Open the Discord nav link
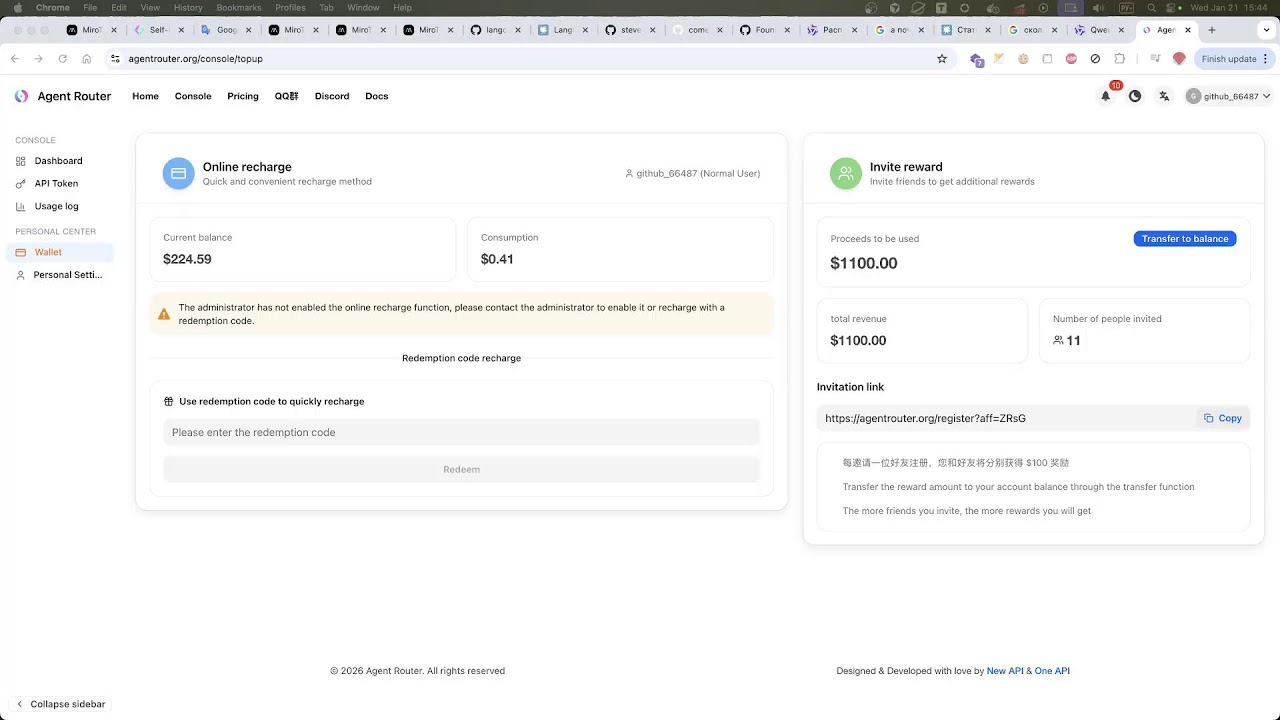This screenshot has width=1280, height=720. (x=332, y=96)
